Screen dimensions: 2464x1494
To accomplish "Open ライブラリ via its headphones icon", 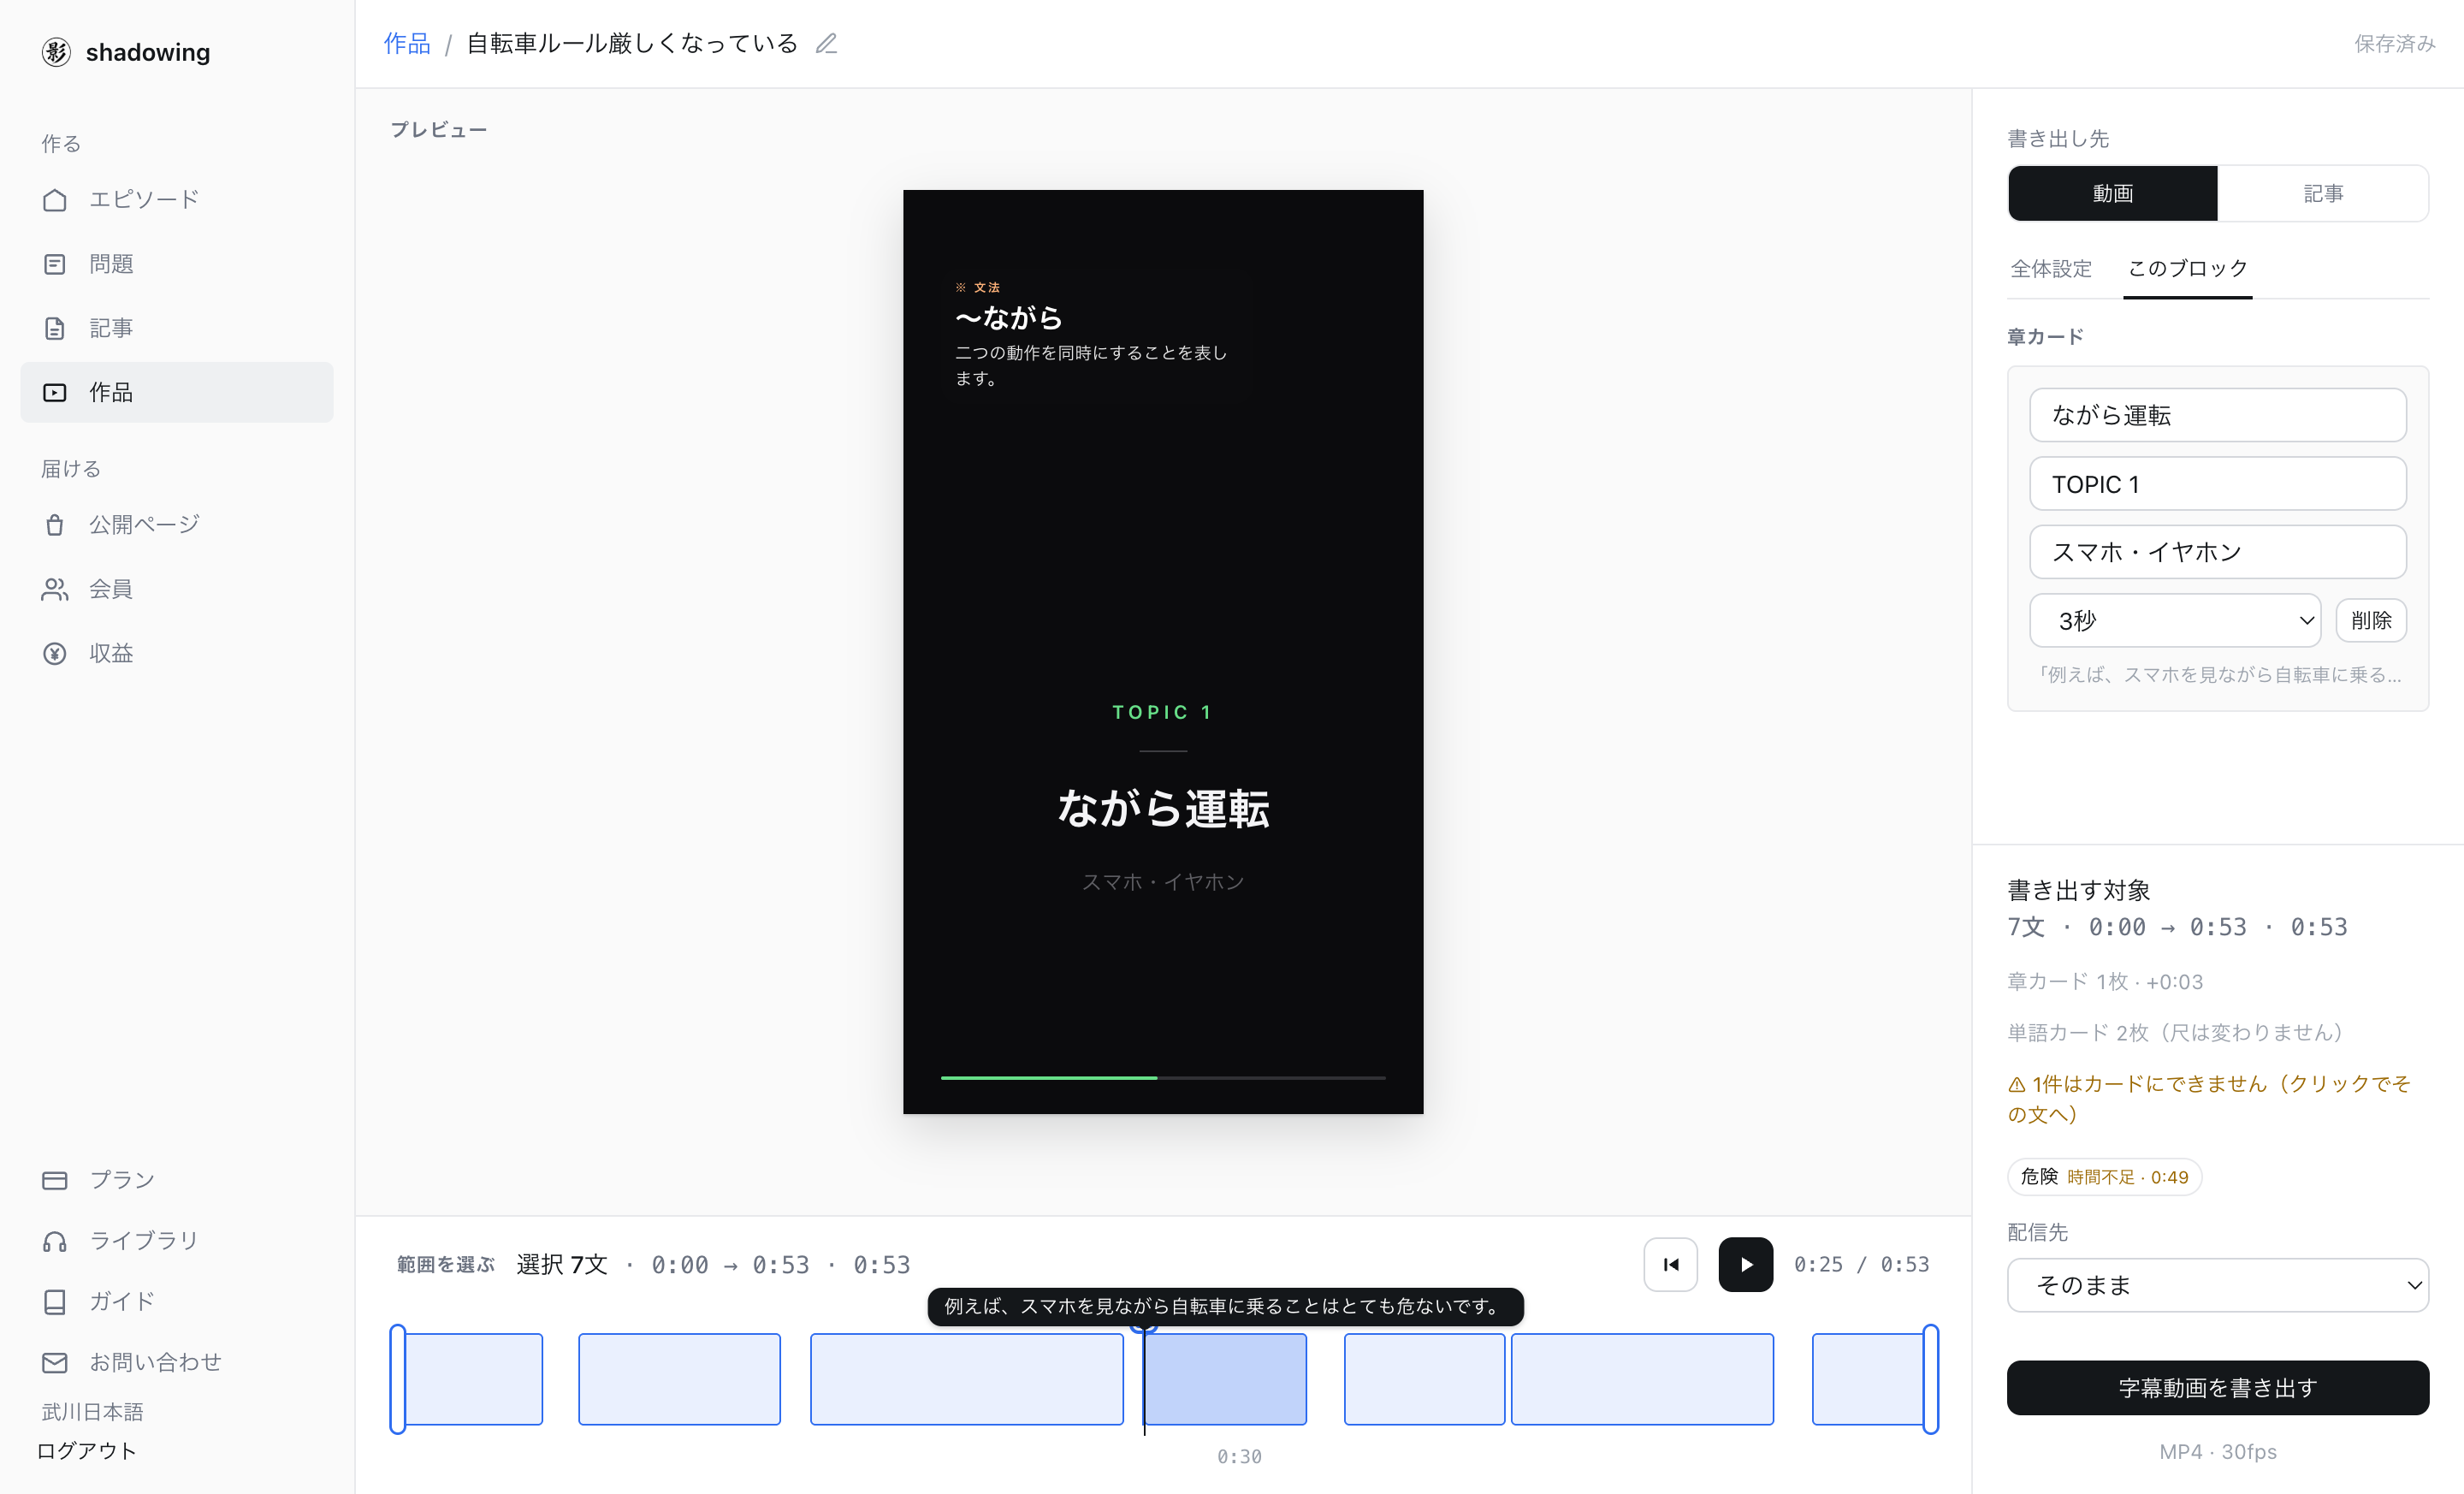I will click(x=55, y=1241).
